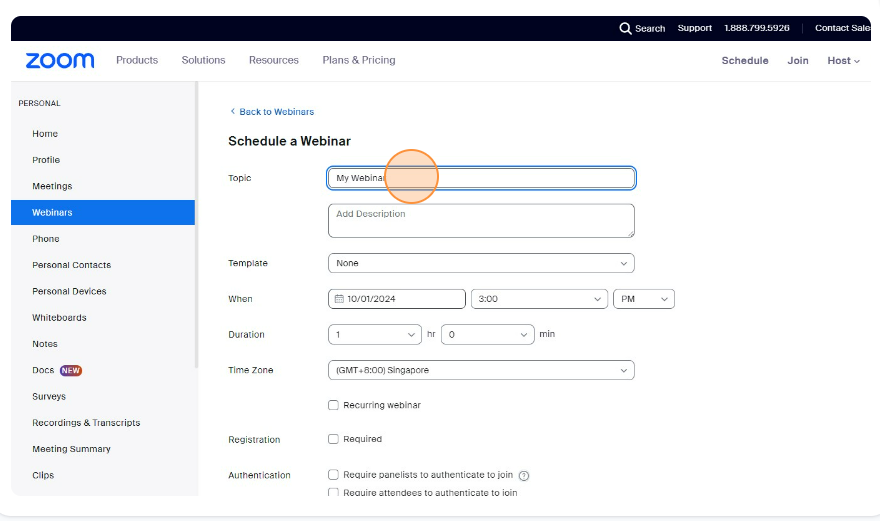Expand the Host menu in header
The image size is (880, 521).
[x=843, y=61]
